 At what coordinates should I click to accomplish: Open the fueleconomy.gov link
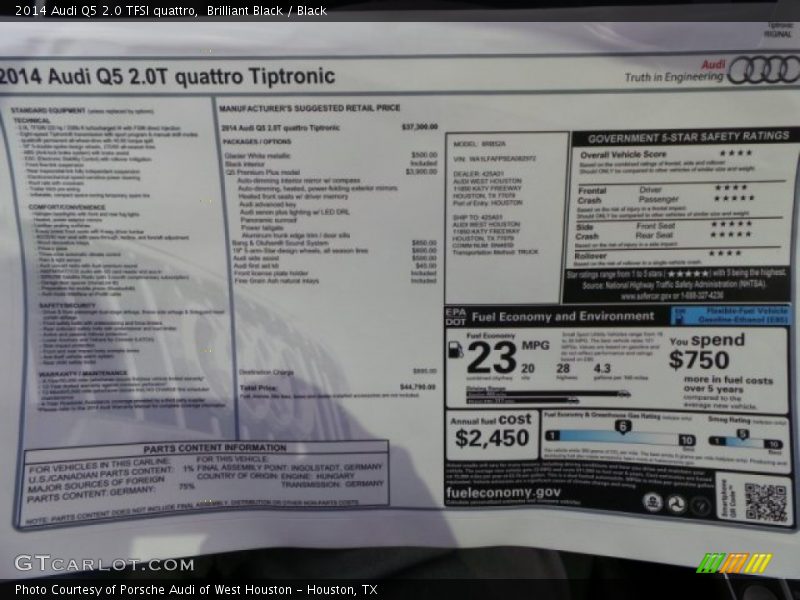503,492
